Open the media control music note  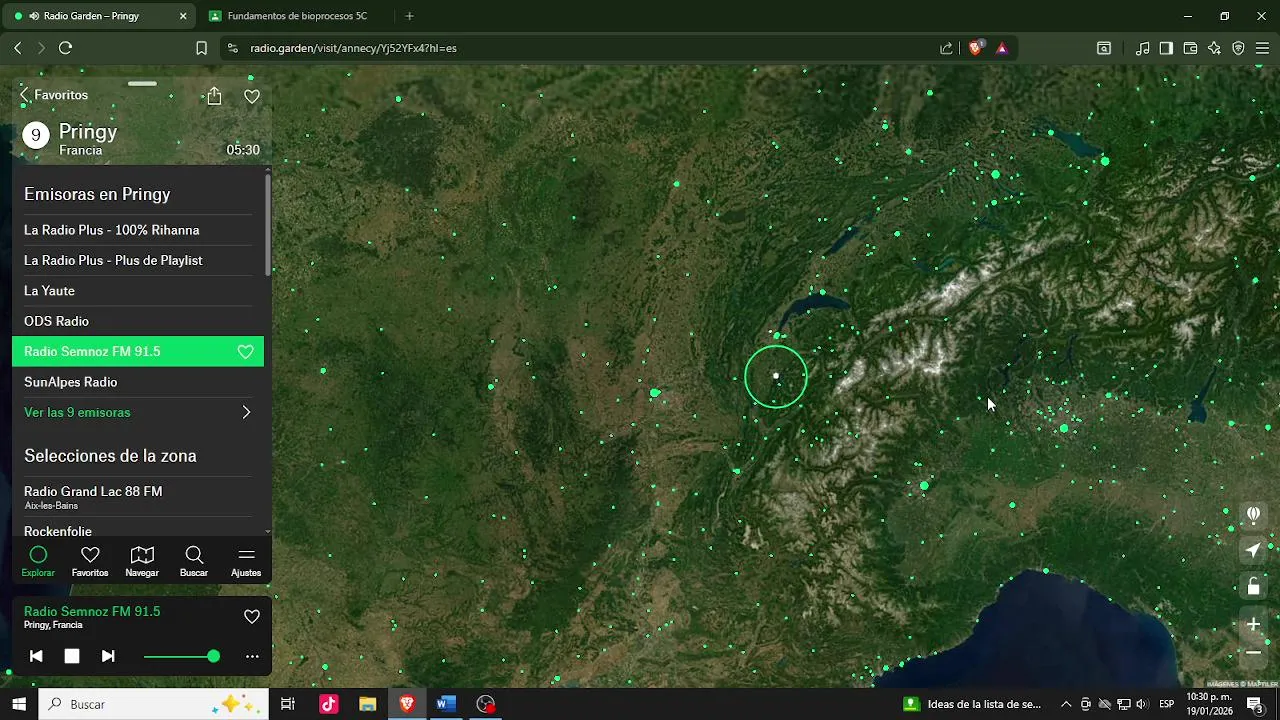pos(1142,48)
